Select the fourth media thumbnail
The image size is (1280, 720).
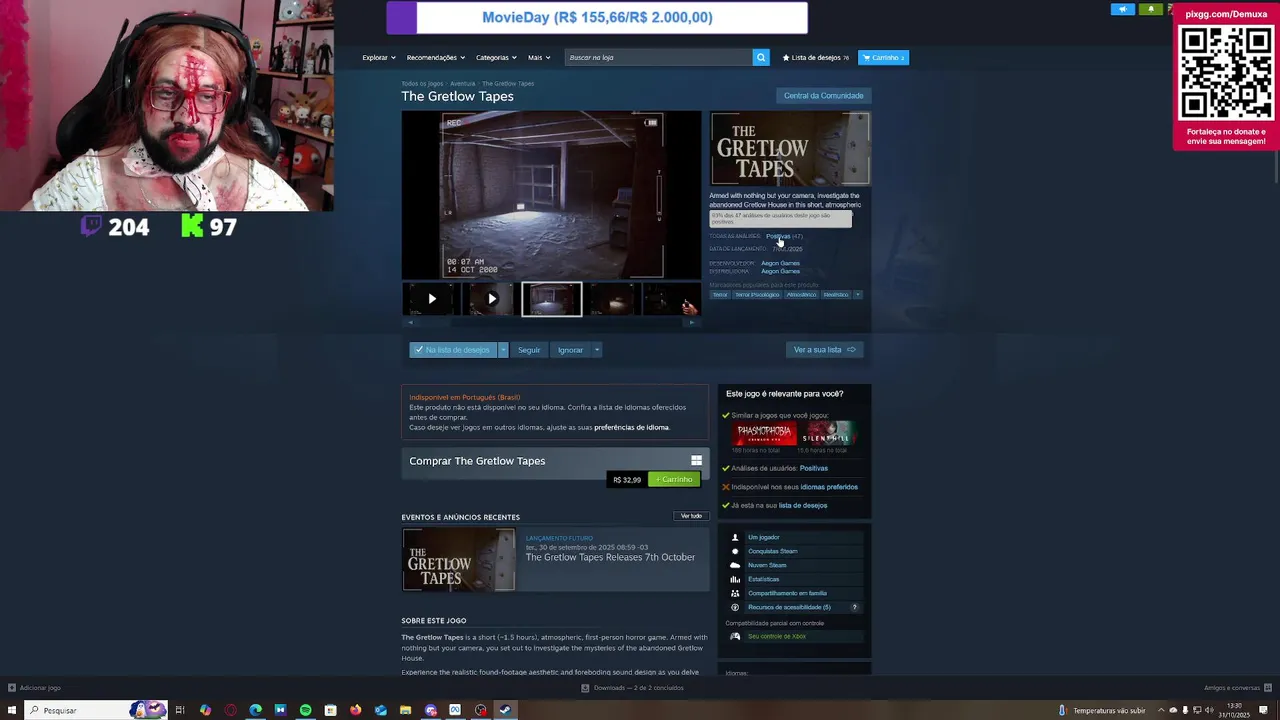pos(611,299)
